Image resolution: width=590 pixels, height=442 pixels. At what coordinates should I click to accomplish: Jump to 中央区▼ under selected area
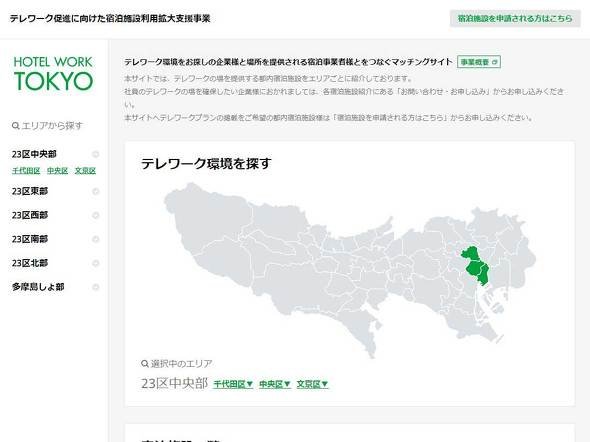[275, 384]
